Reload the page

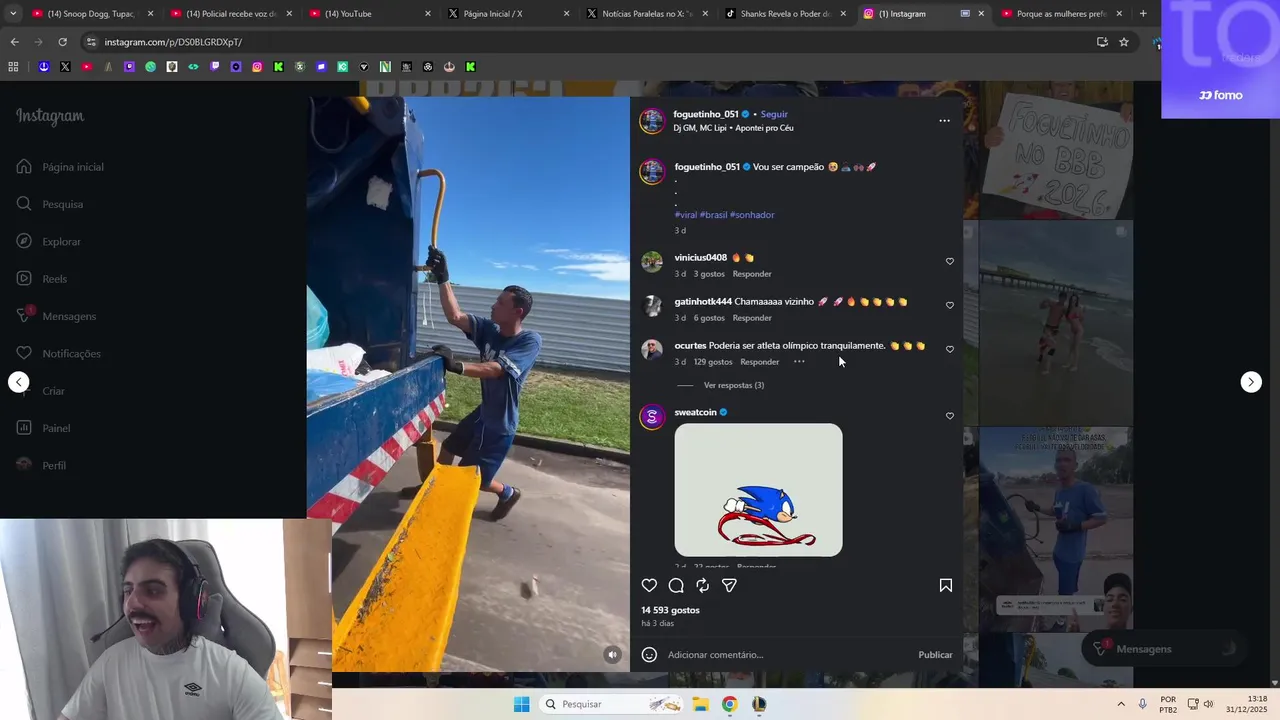pos(62,42)
